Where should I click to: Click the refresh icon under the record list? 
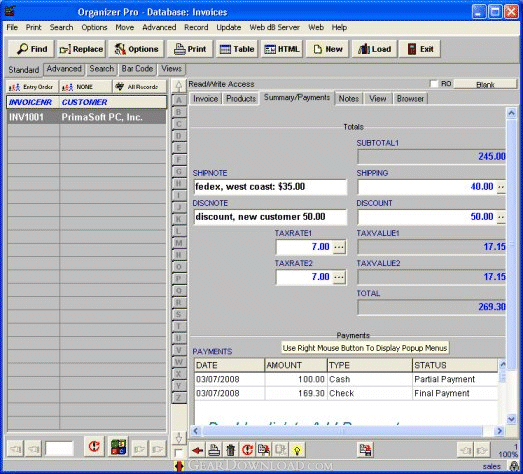click(94, 446)
